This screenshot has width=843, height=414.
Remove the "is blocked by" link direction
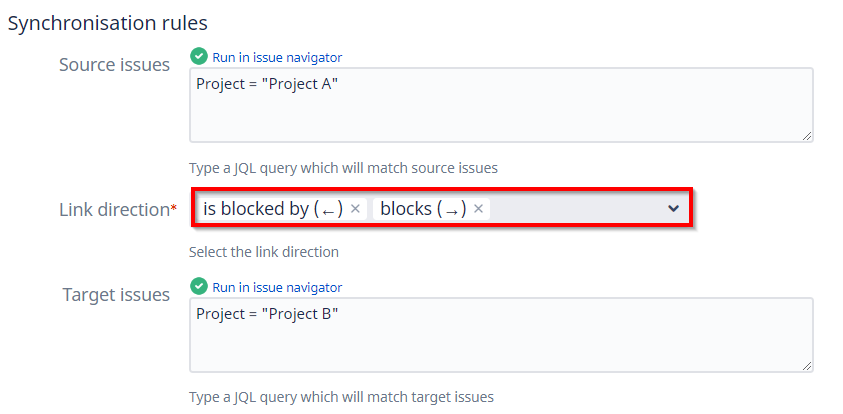pyautogui.click(x=355, y=209)
